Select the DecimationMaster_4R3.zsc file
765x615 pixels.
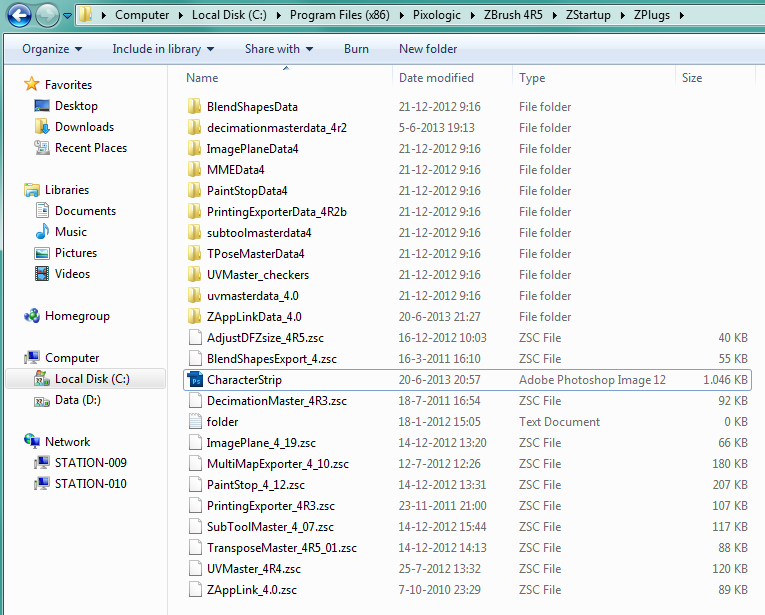tap(276, 400)
